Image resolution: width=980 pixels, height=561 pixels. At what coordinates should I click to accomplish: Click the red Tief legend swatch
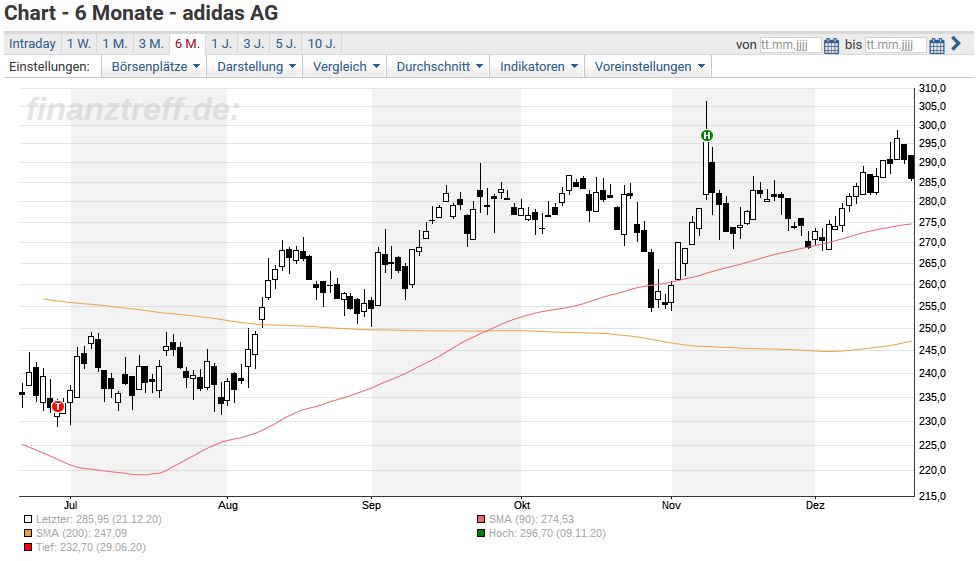[x=28, y=547]
